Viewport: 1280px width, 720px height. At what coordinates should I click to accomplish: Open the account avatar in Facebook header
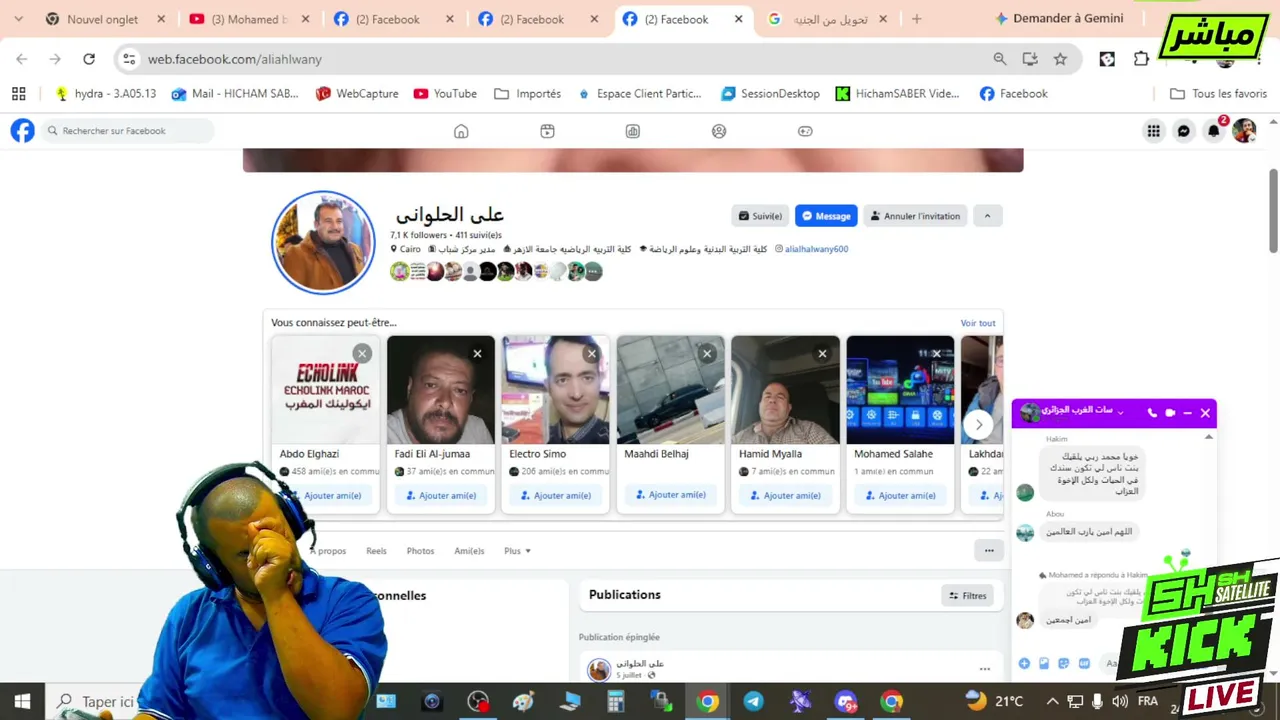point(1244,131)
